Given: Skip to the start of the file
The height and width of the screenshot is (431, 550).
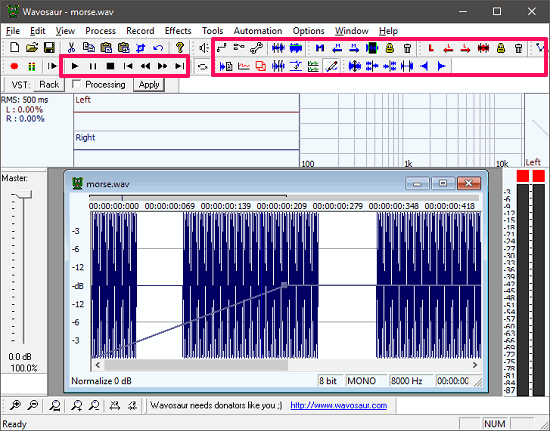Looking at the screenshot, I should coord(128,66).
